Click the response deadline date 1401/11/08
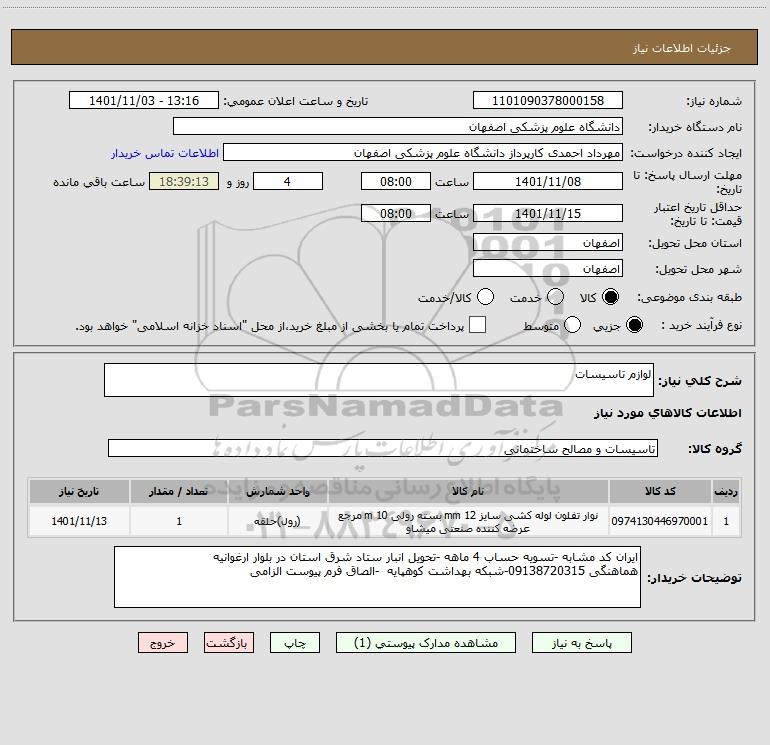The image size is (770, 745). coord(548,182)
